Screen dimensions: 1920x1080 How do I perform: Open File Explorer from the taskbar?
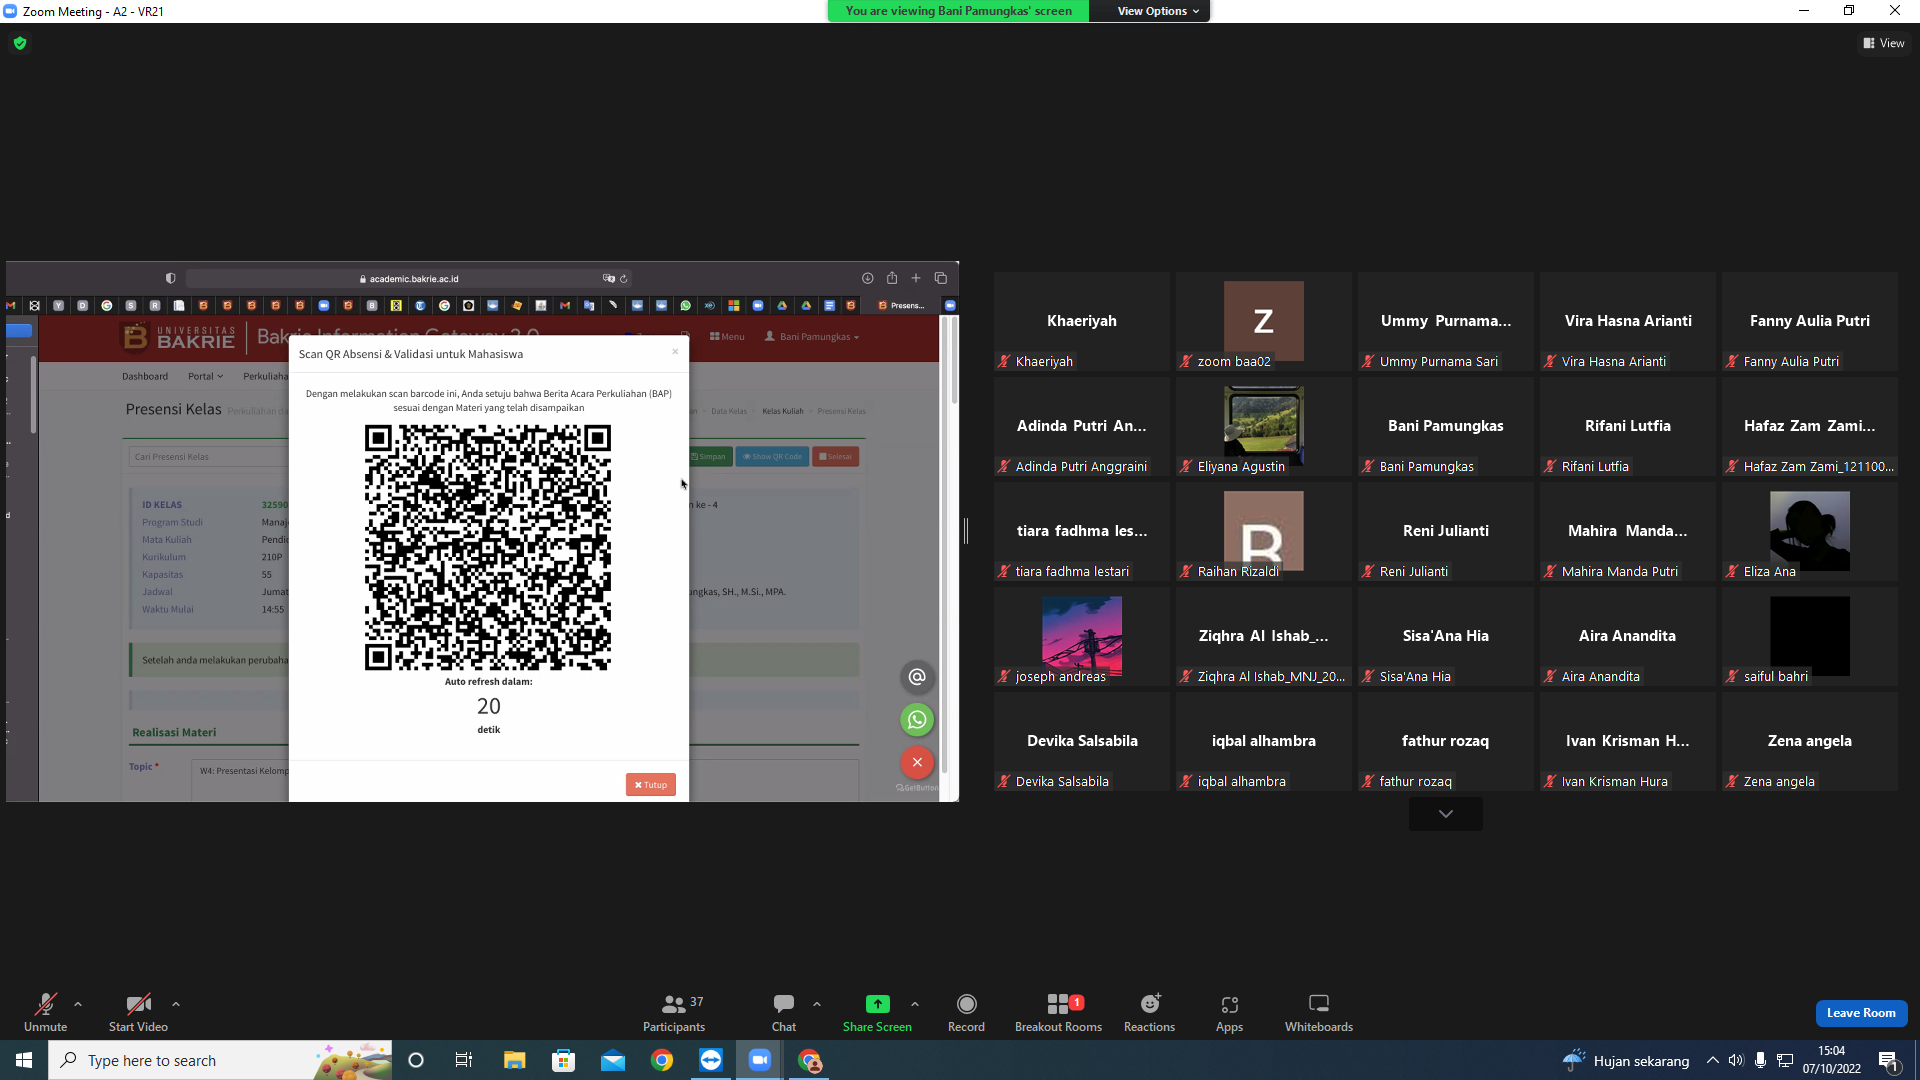(x=514, y=1060)
